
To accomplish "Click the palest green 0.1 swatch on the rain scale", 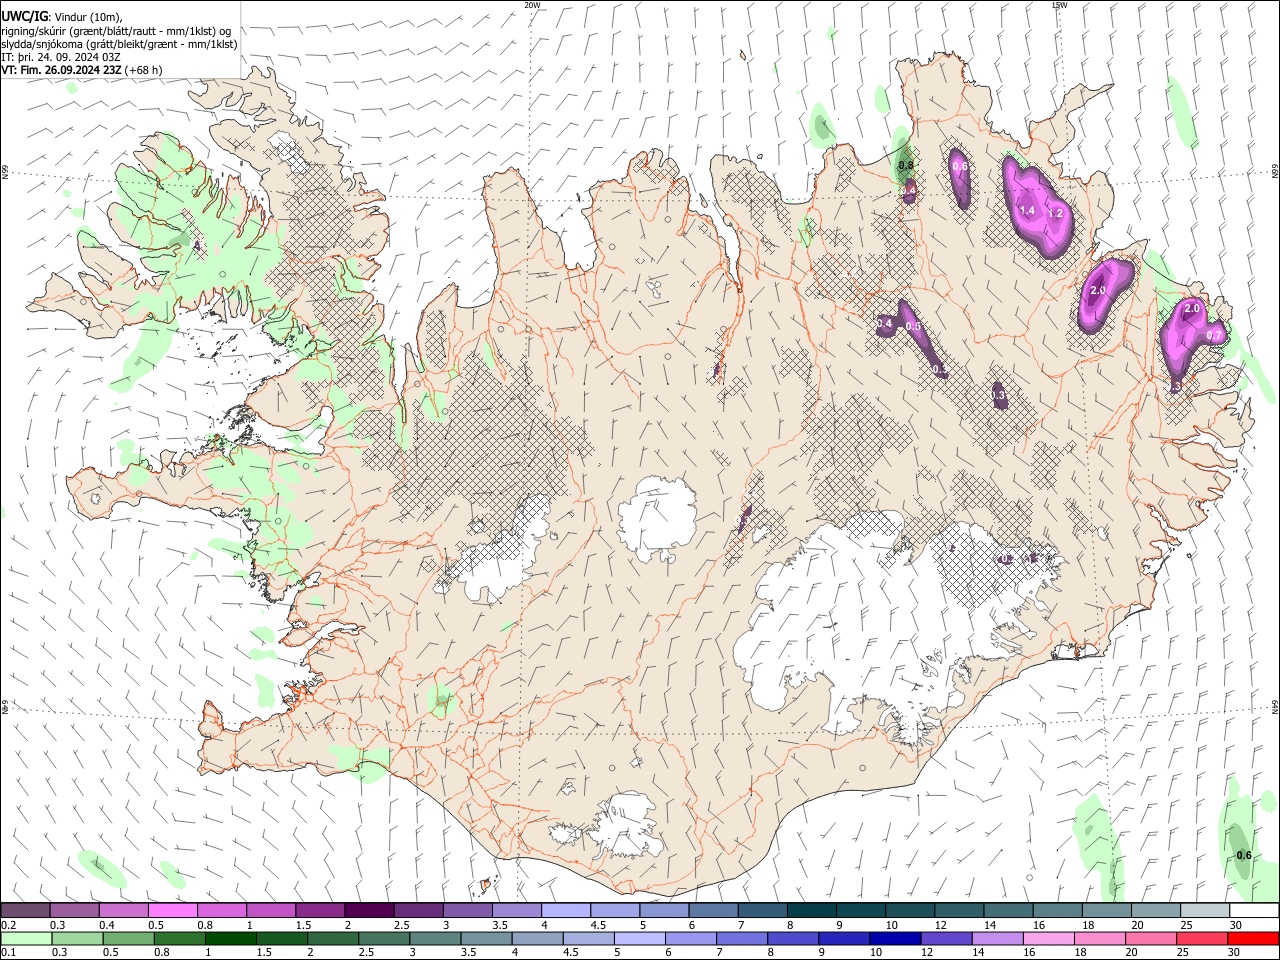I will pyautogui.click(x=26, y=938).
